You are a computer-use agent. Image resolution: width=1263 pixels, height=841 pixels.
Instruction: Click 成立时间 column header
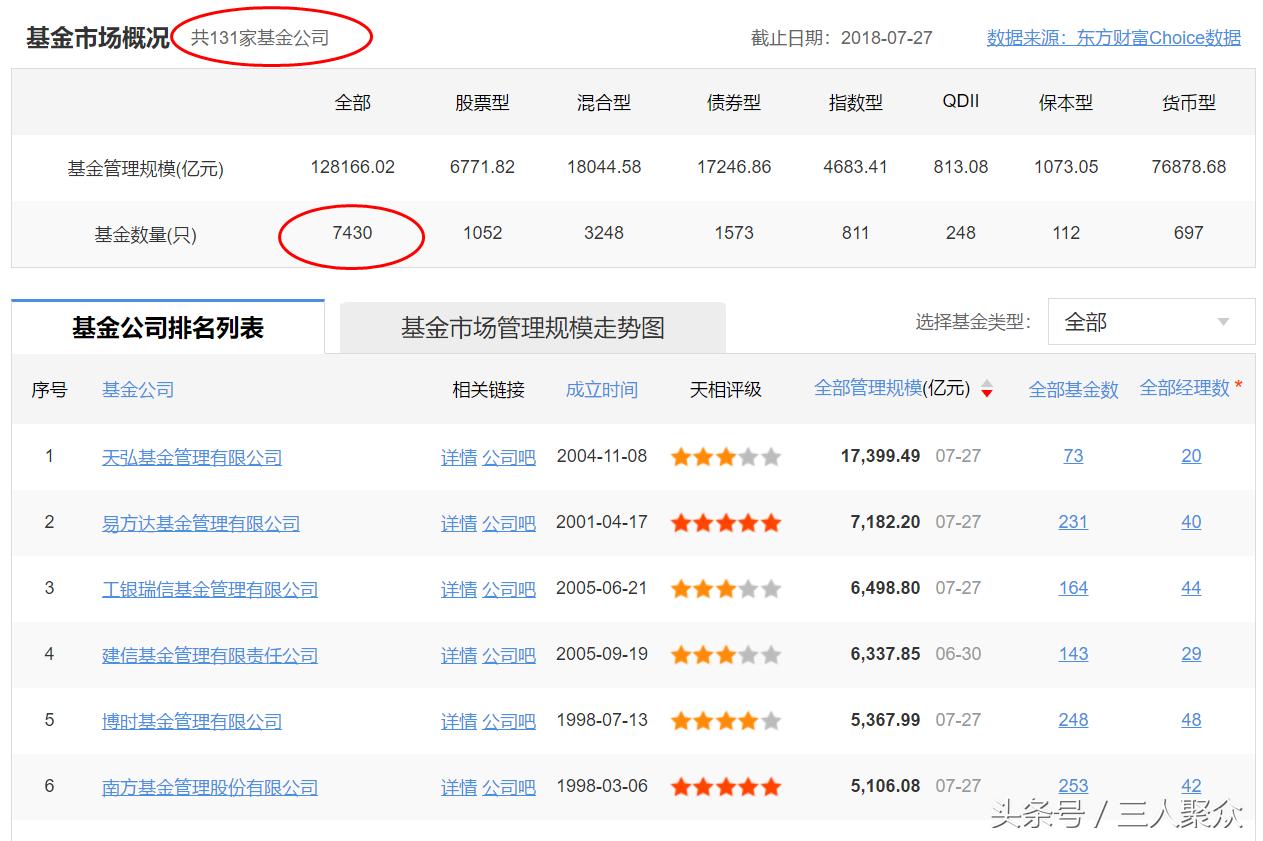pyautogui.click(x=601, y=390)
